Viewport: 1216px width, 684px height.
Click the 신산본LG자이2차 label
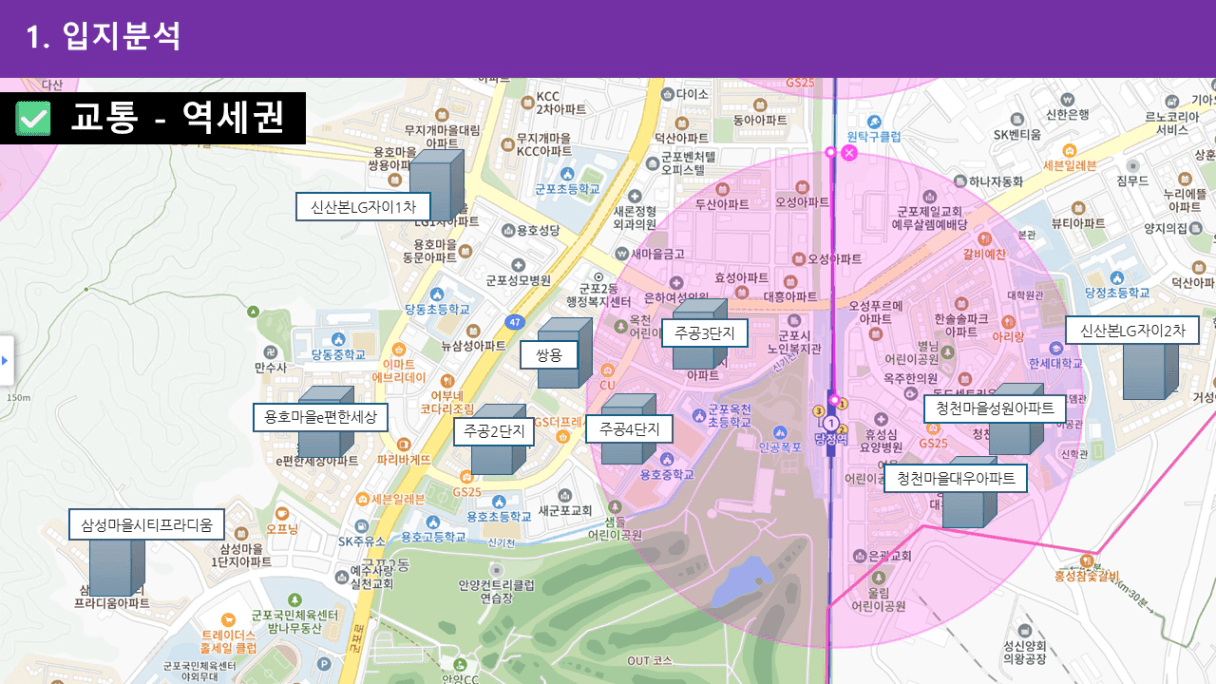[1132, 331]
